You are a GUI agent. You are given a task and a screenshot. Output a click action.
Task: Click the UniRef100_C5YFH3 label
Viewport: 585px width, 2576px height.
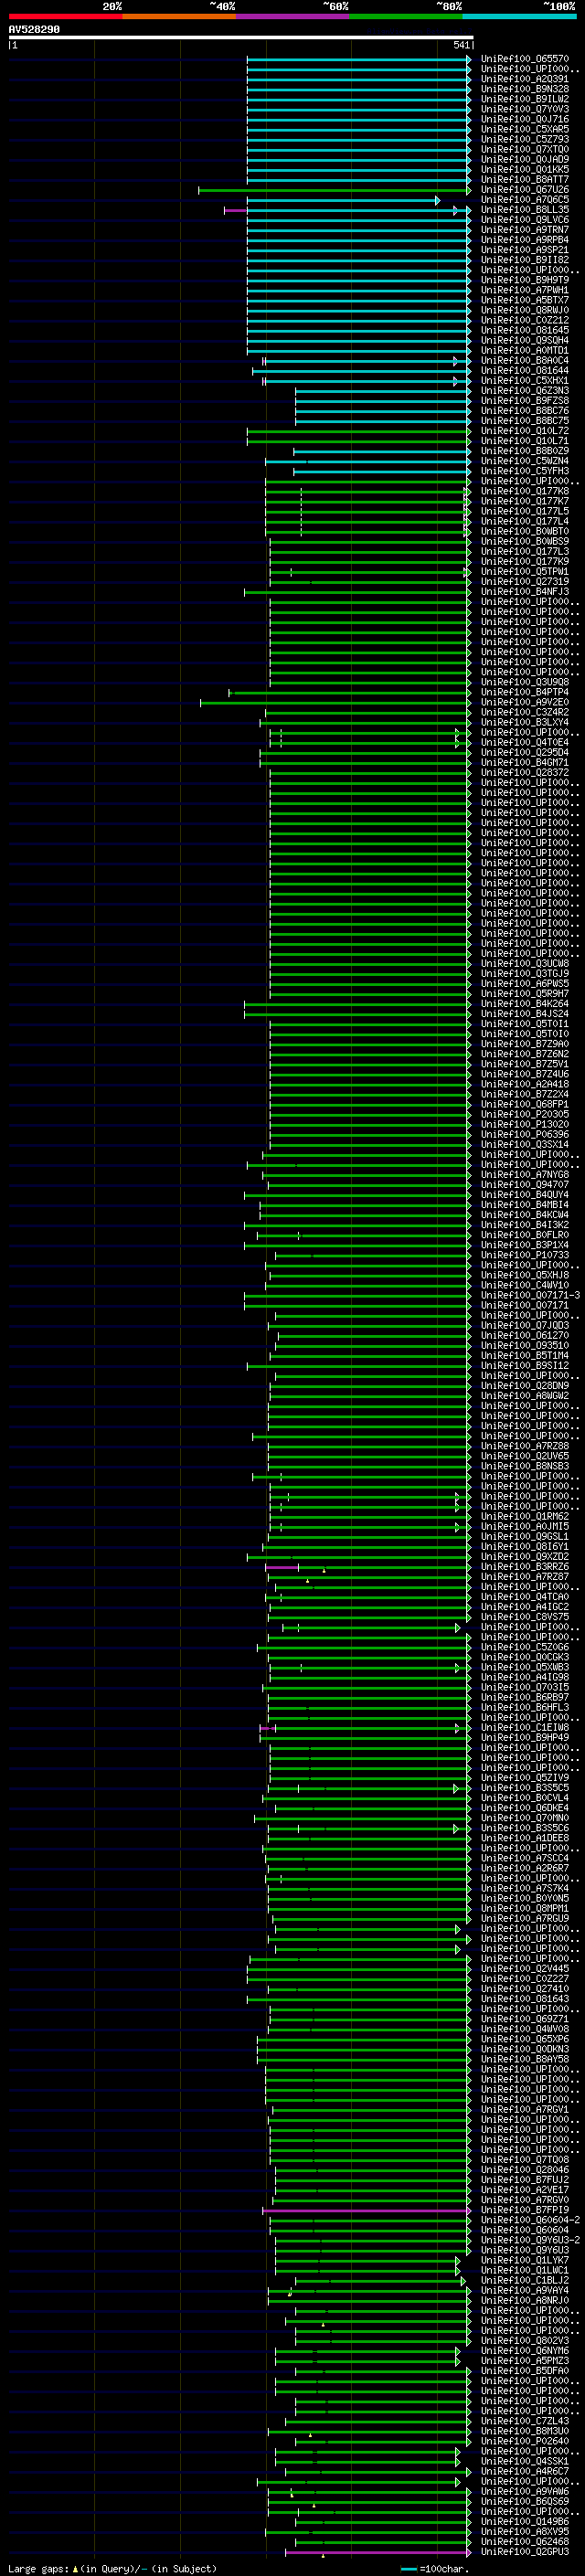(525, 471)
